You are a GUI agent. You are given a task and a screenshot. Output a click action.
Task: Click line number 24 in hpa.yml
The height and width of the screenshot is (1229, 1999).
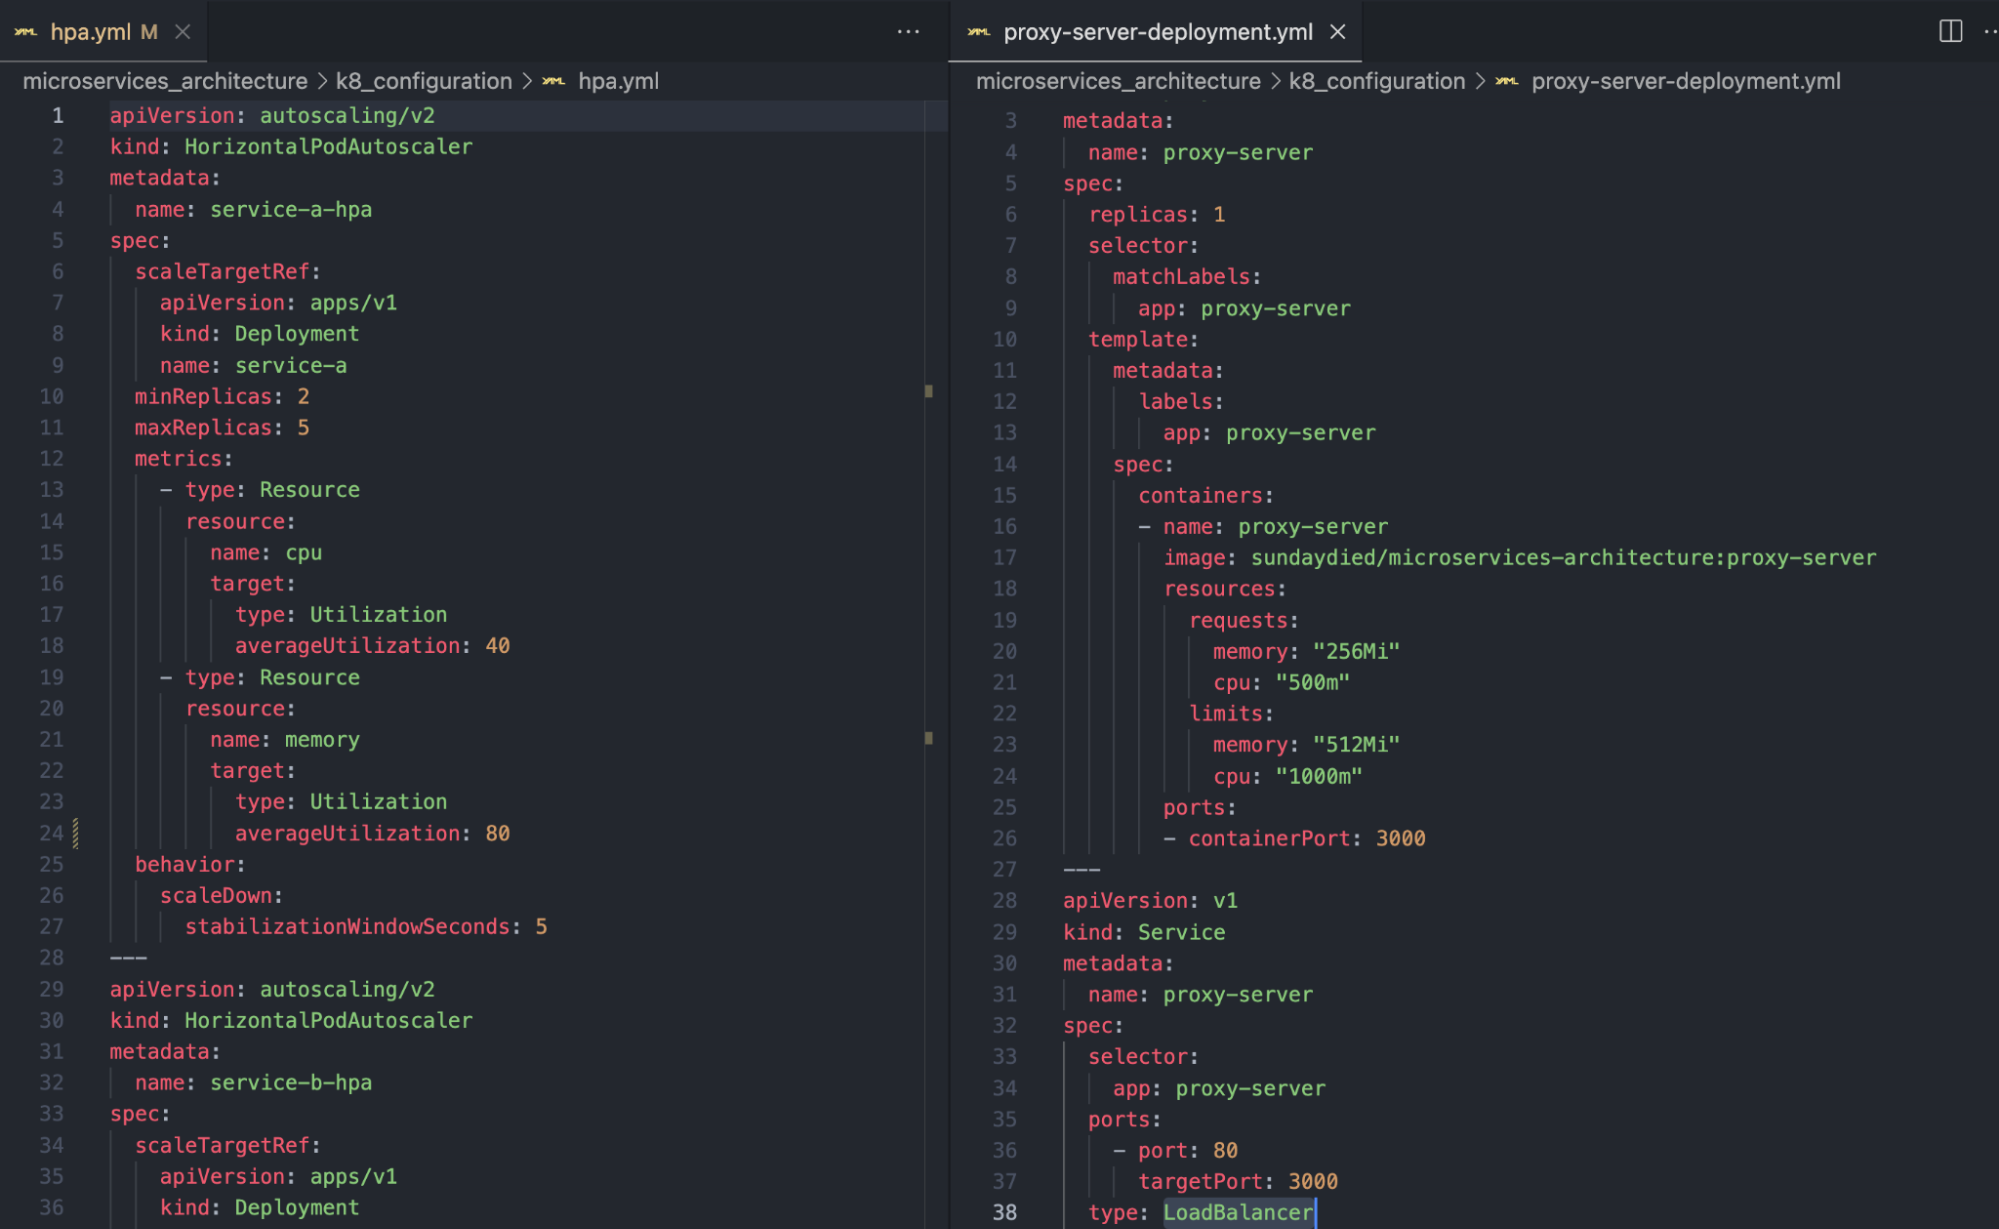(x=51, y=833)
